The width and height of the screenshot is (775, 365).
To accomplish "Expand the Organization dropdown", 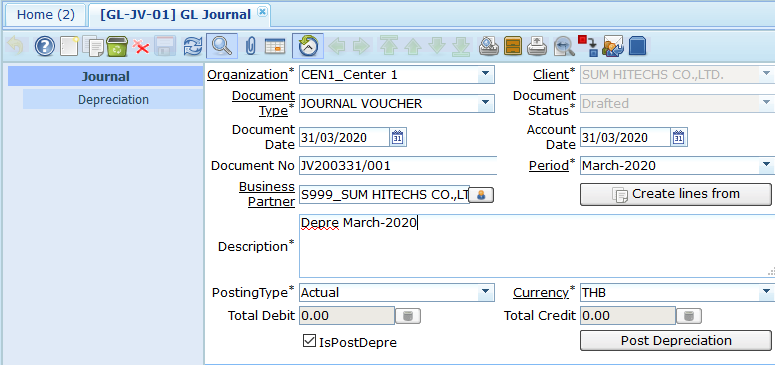I will [486, 75].
